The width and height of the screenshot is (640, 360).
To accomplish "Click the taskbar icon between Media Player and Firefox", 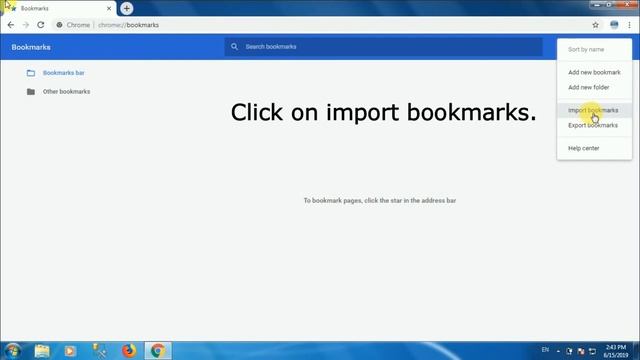I will 99,351.
